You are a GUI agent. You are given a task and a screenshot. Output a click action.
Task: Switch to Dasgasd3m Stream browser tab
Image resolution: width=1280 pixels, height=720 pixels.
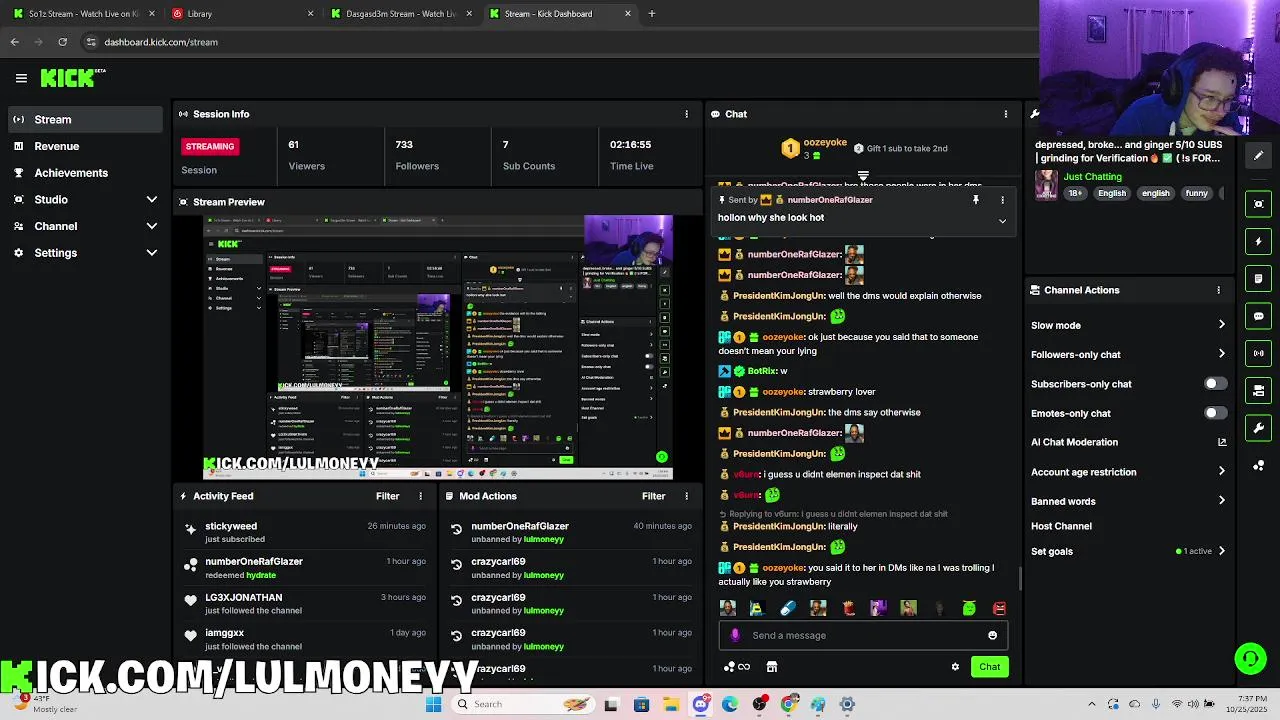pyautogui.click(x=400, y=14)
